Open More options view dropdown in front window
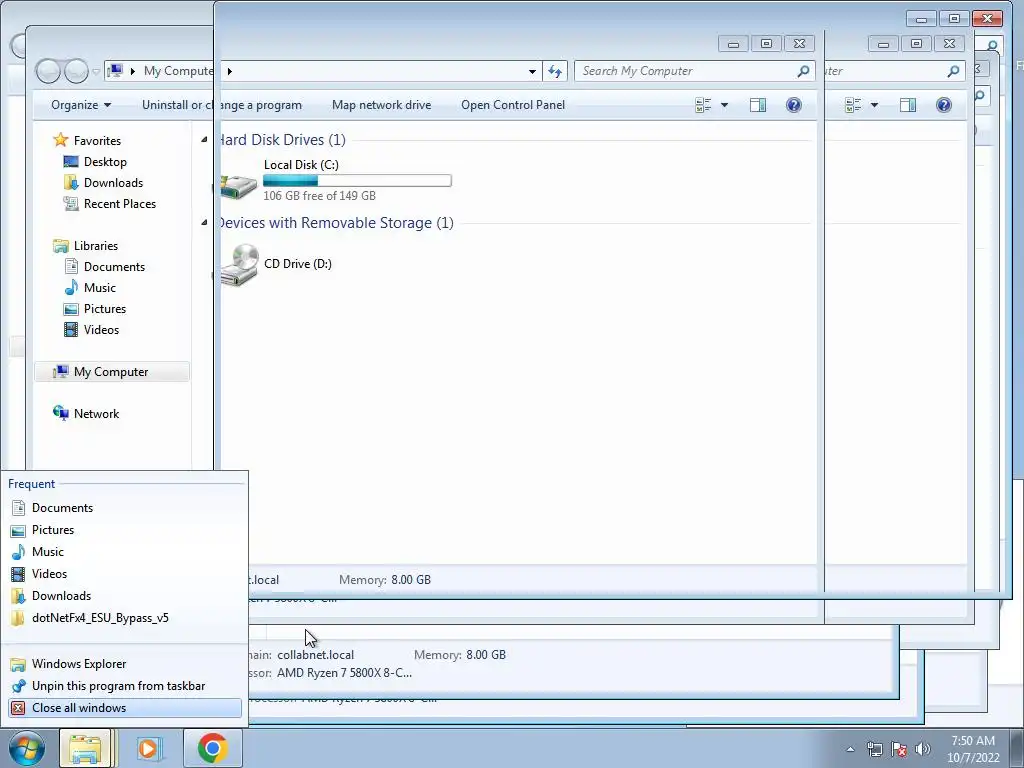 pos(724,105)
